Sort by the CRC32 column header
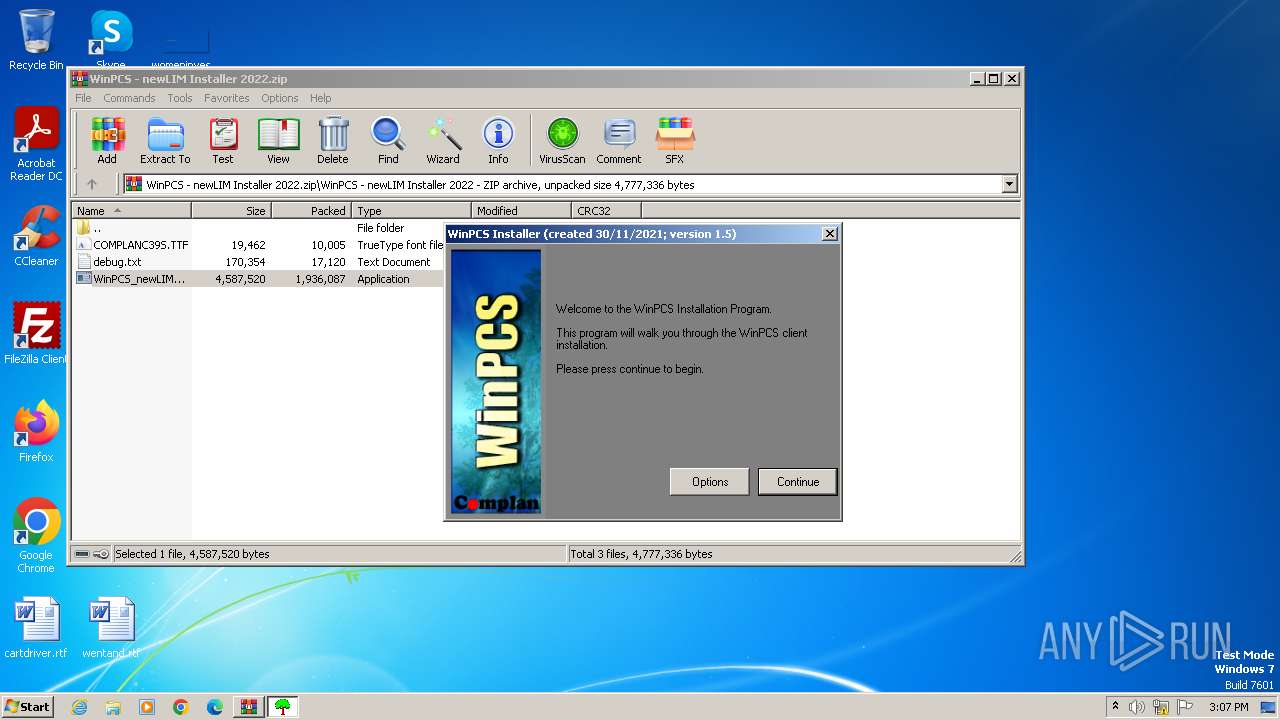 (x=606, y=211)
